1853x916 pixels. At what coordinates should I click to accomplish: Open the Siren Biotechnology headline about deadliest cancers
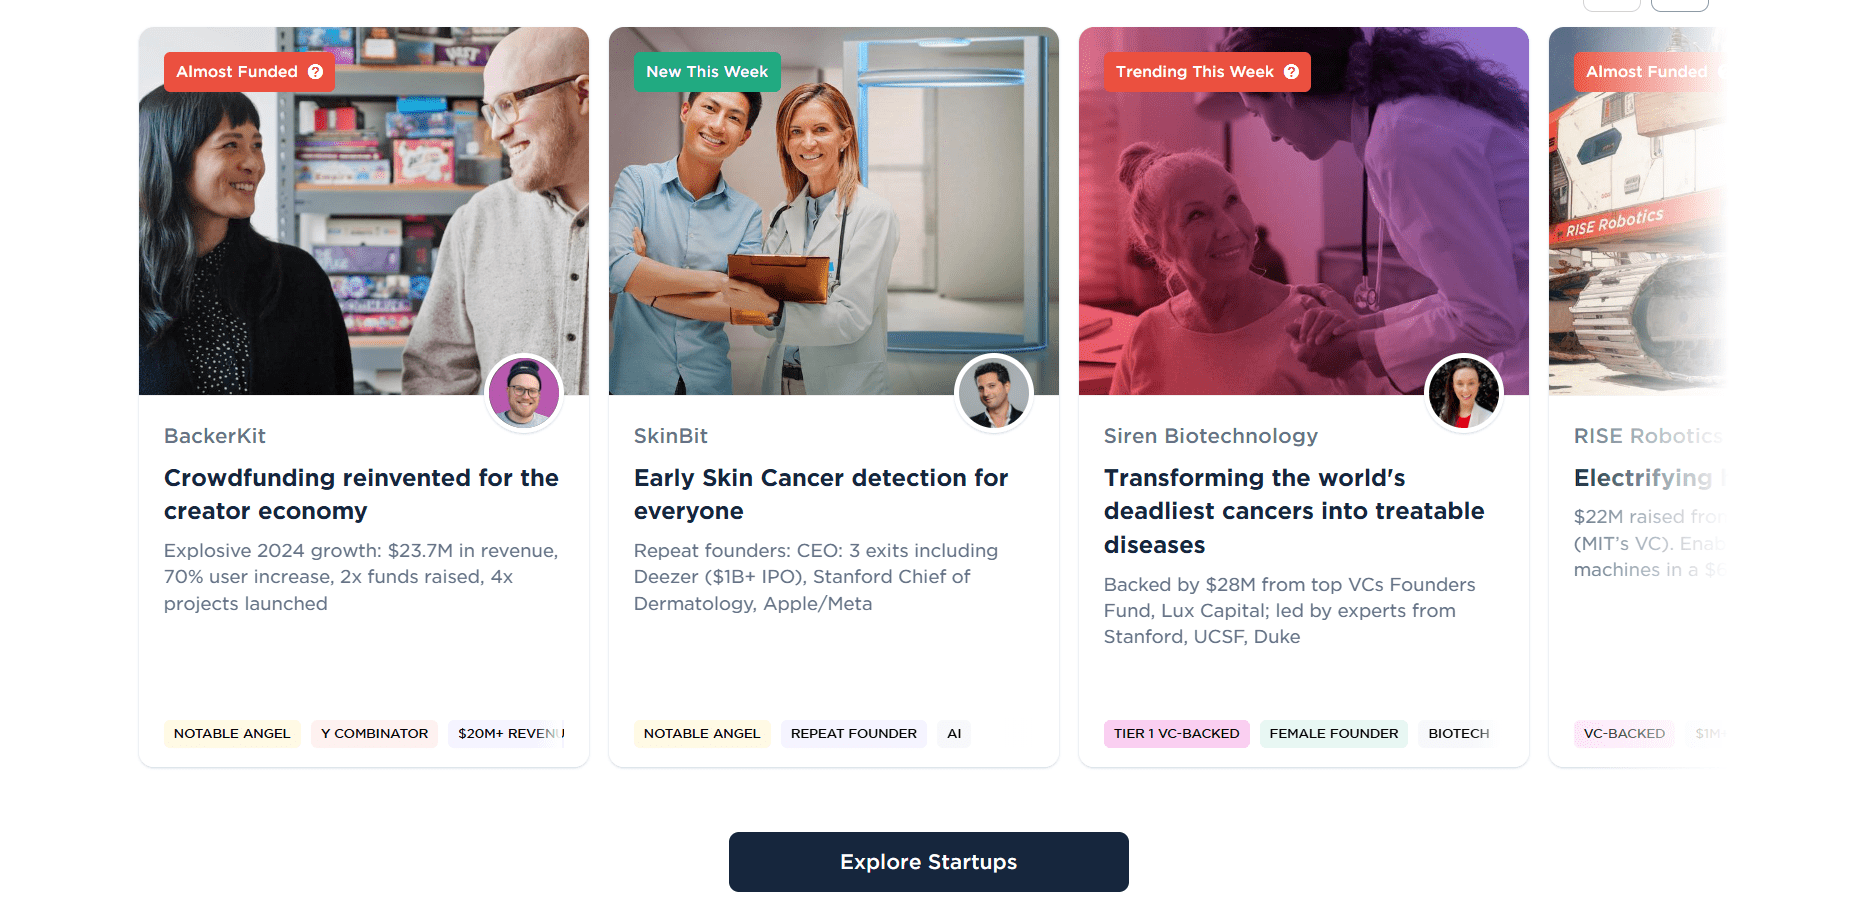coord(1293,511)
